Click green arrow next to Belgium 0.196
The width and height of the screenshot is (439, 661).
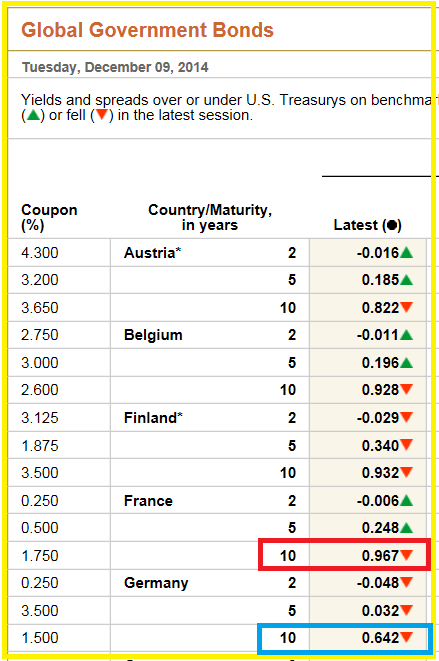[x=407, y=363]
